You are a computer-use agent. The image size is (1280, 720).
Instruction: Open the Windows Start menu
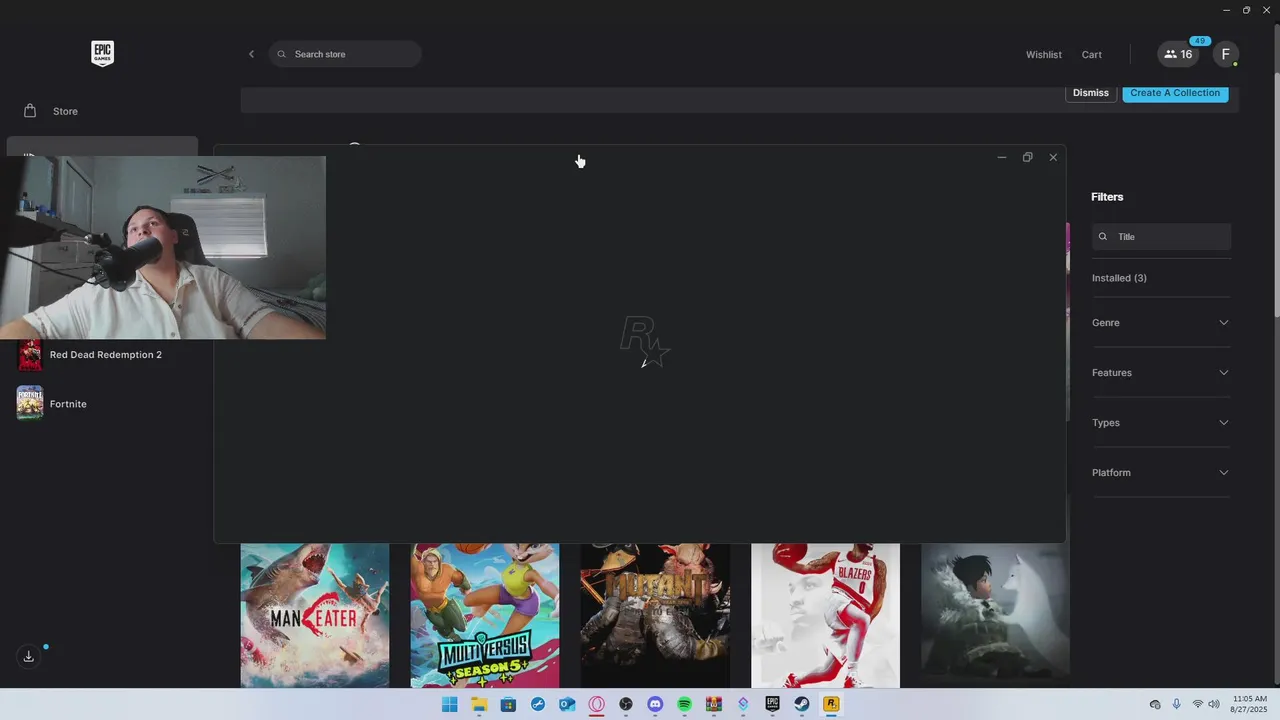(x=450, y=704)
